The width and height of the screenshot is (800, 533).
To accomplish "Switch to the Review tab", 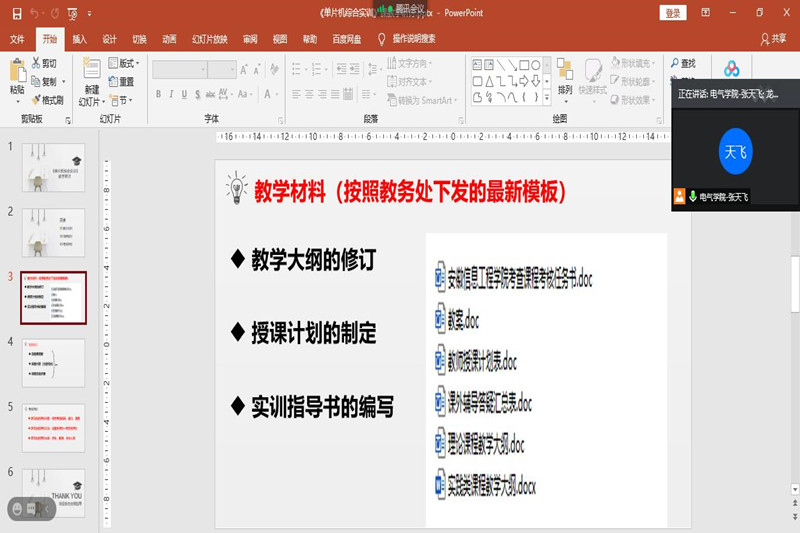I will pos(250,39).
